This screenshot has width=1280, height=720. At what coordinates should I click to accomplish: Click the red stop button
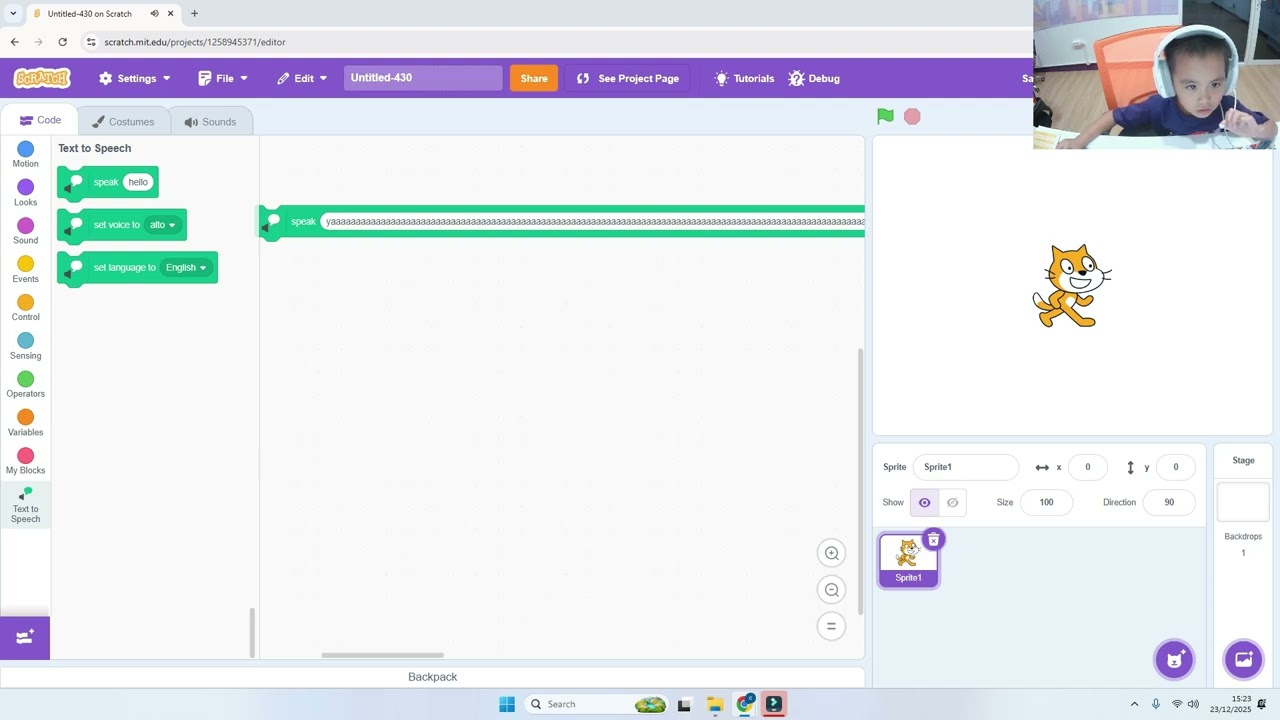[x=912, y=116]
